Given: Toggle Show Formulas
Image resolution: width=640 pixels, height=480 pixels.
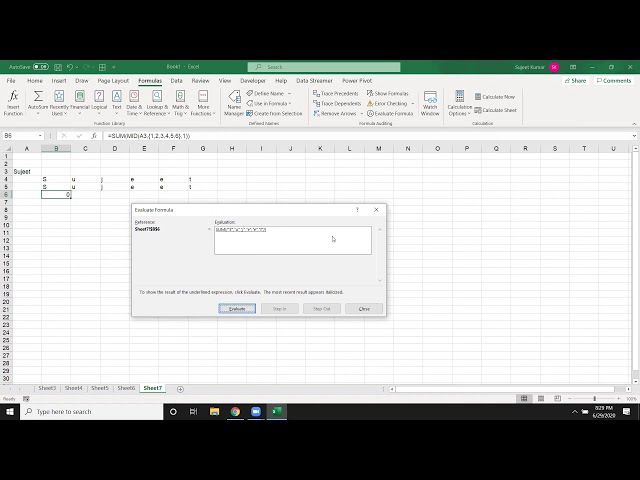Looking at the screenshot, I should coord(387,93).
